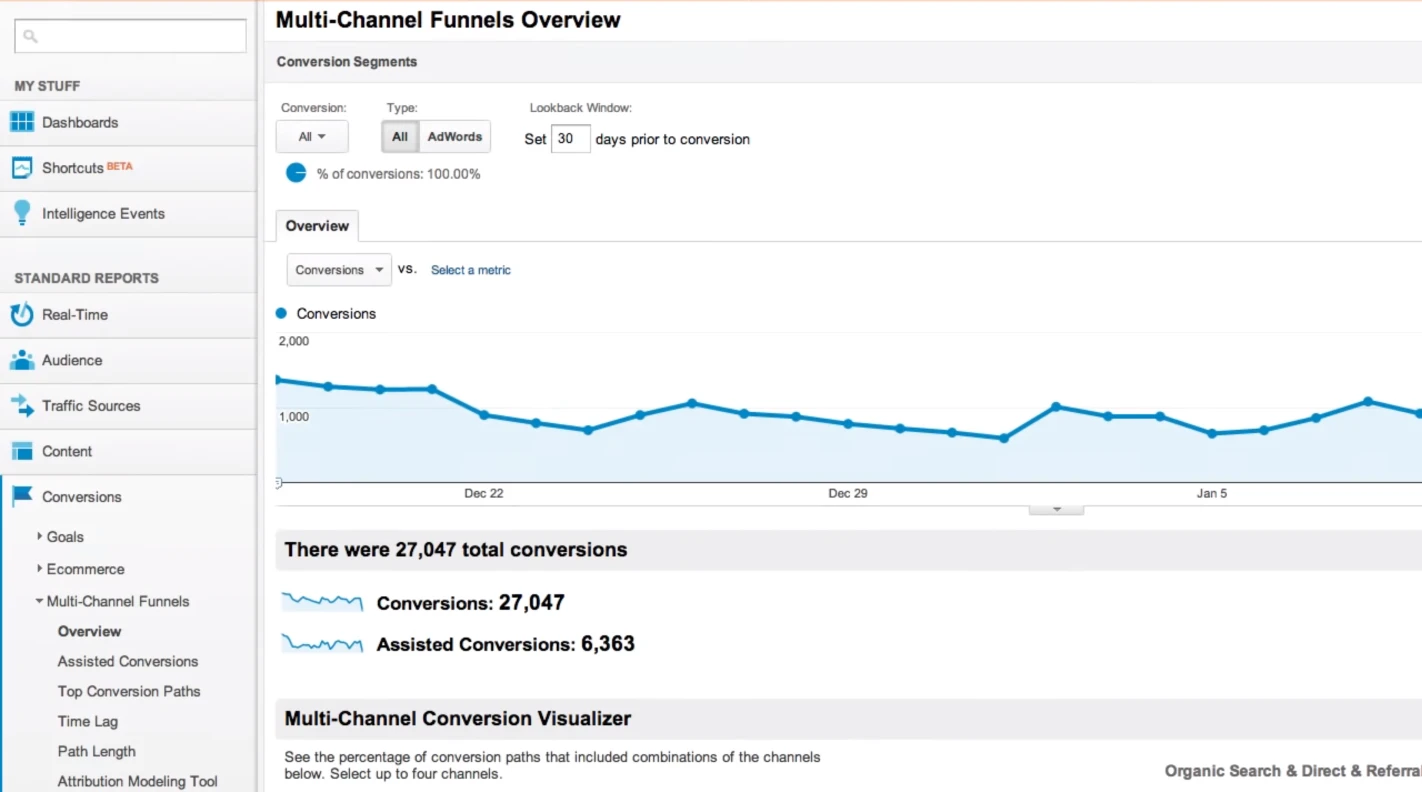Viewport: 1422px width, 792px height.
Task: Select the Traffic Sources icon
Action: (x=21, y=406)
